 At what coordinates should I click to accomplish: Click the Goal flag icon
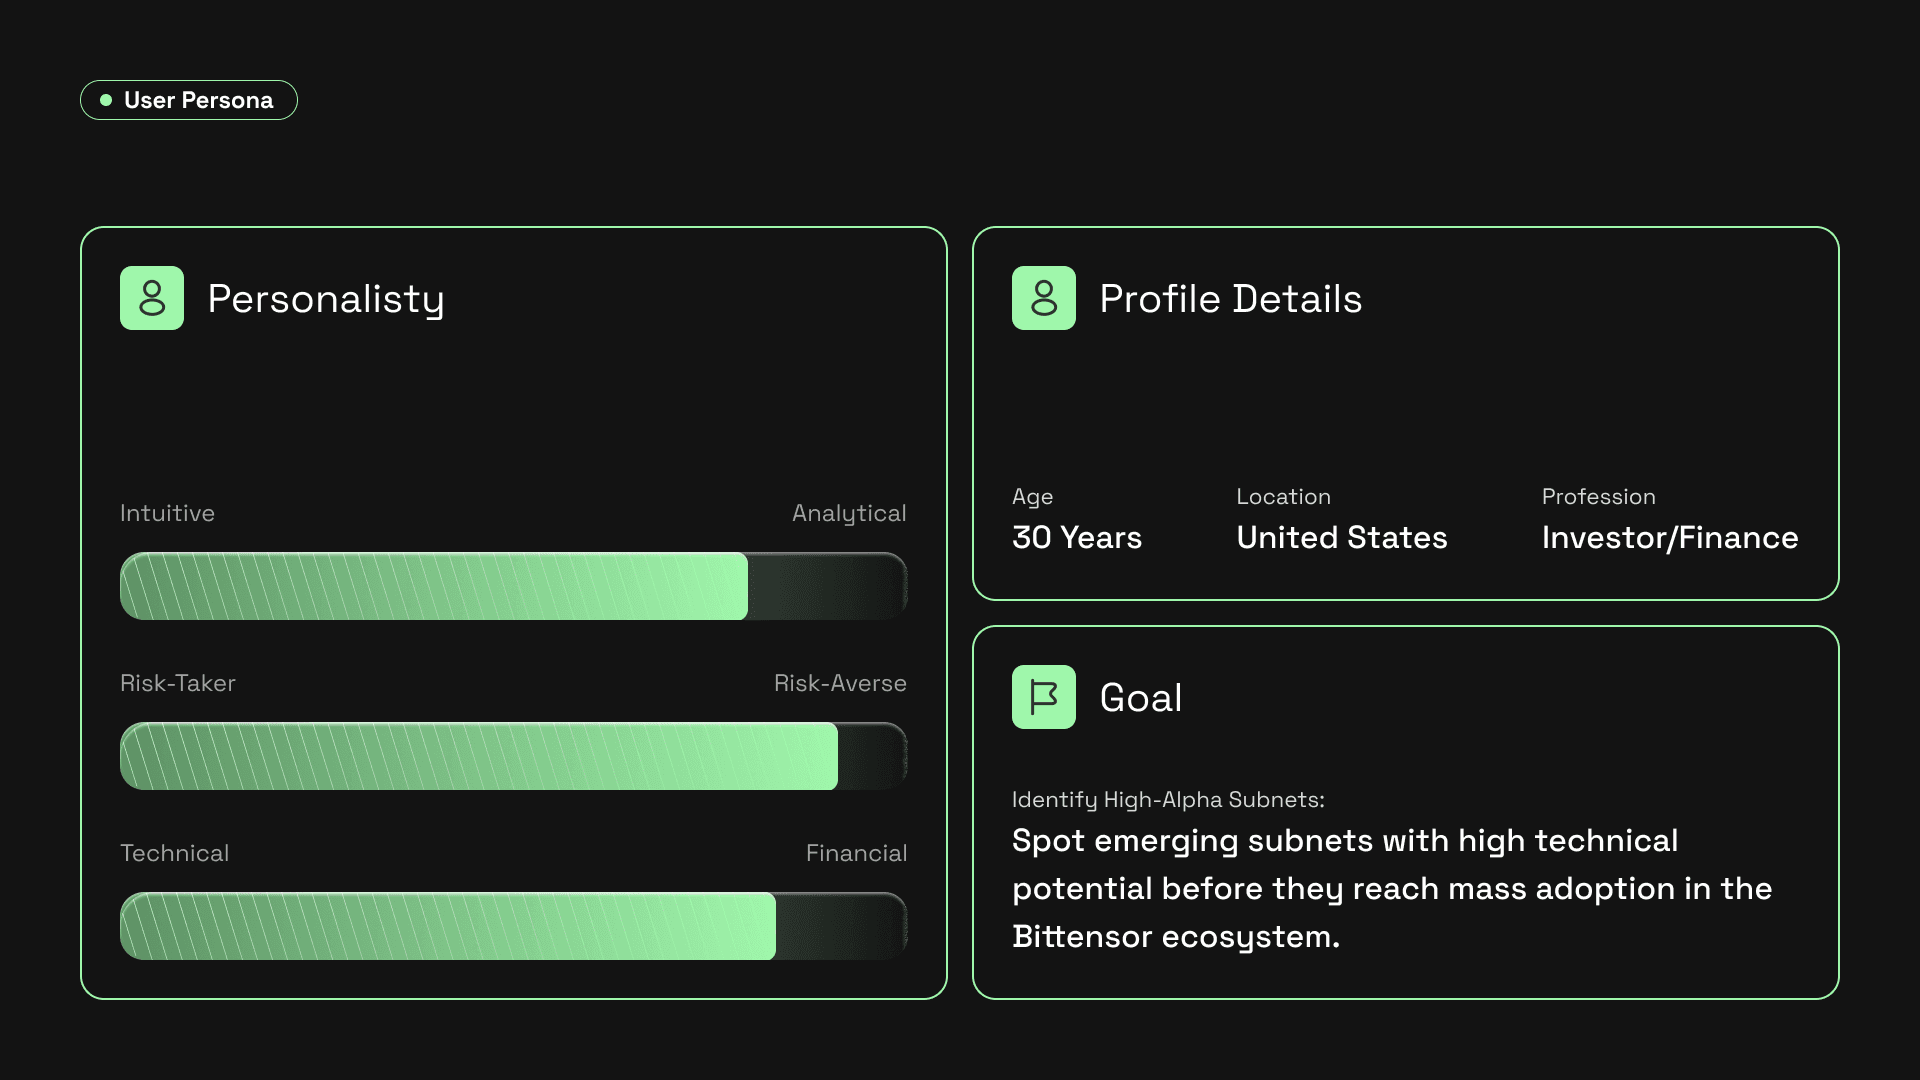coord(1044,697)
